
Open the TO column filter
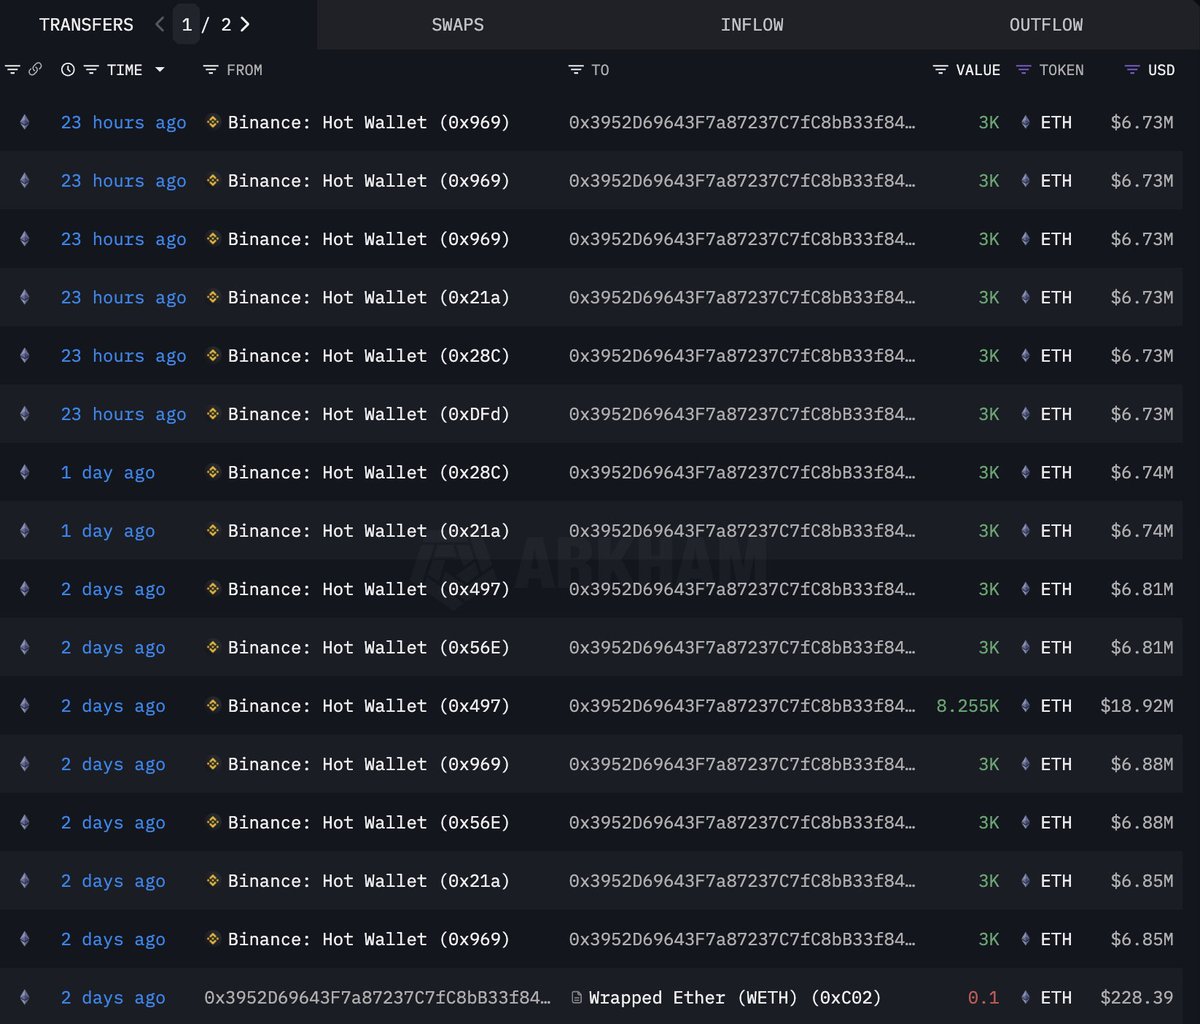[x=575, y=70]
